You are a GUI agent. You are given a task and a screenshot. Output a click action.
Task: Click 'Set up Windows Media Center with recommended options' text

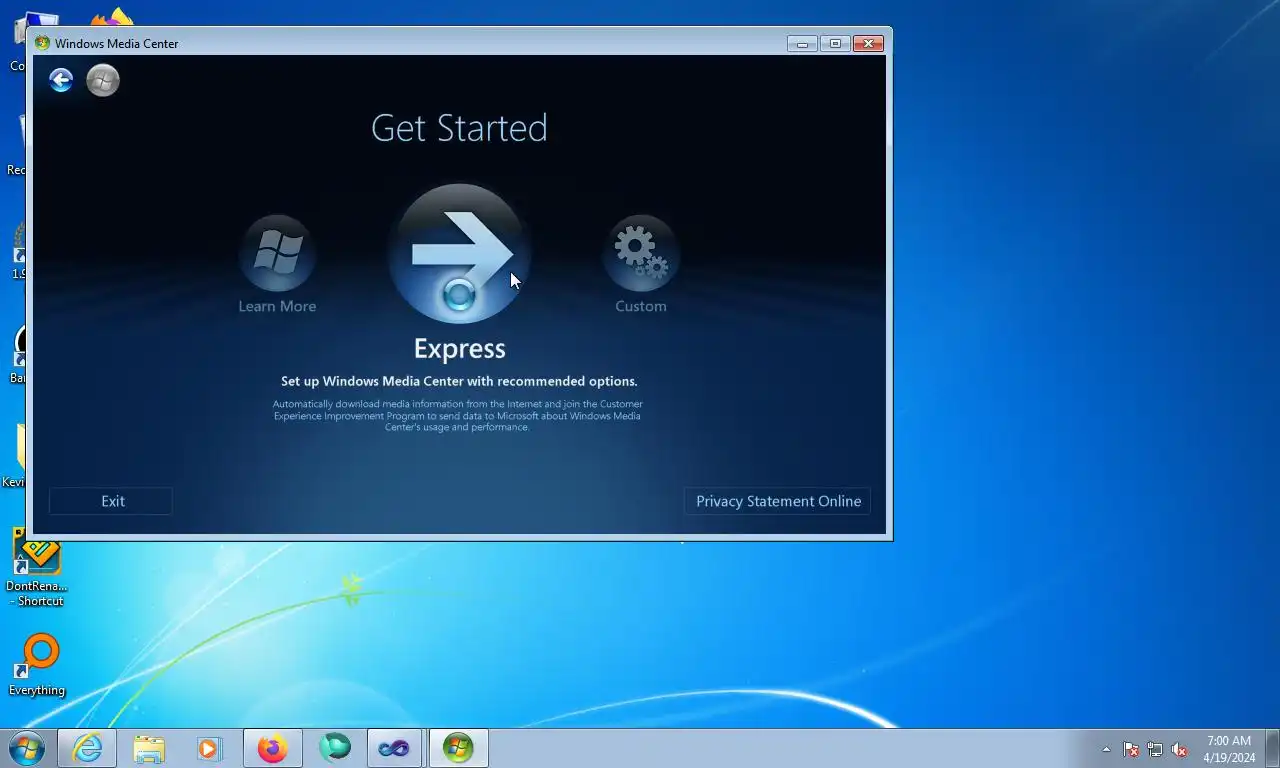pyautogui.click(x=459, y=381)
